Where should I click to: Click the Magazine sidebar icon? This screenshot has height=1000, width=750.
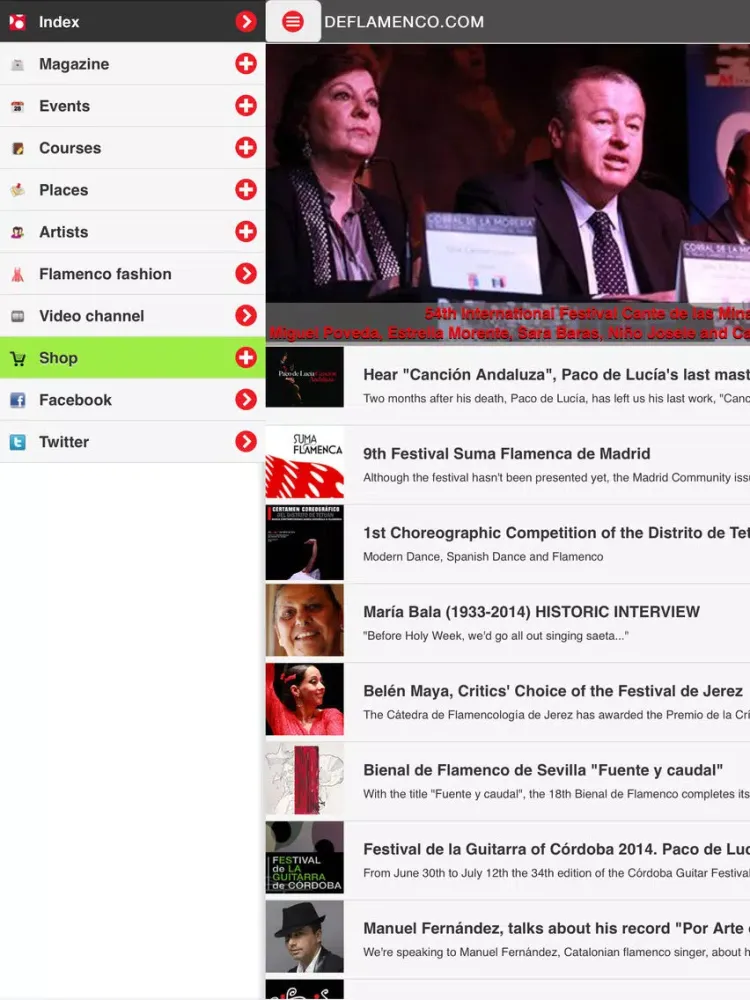click(18, 64)
